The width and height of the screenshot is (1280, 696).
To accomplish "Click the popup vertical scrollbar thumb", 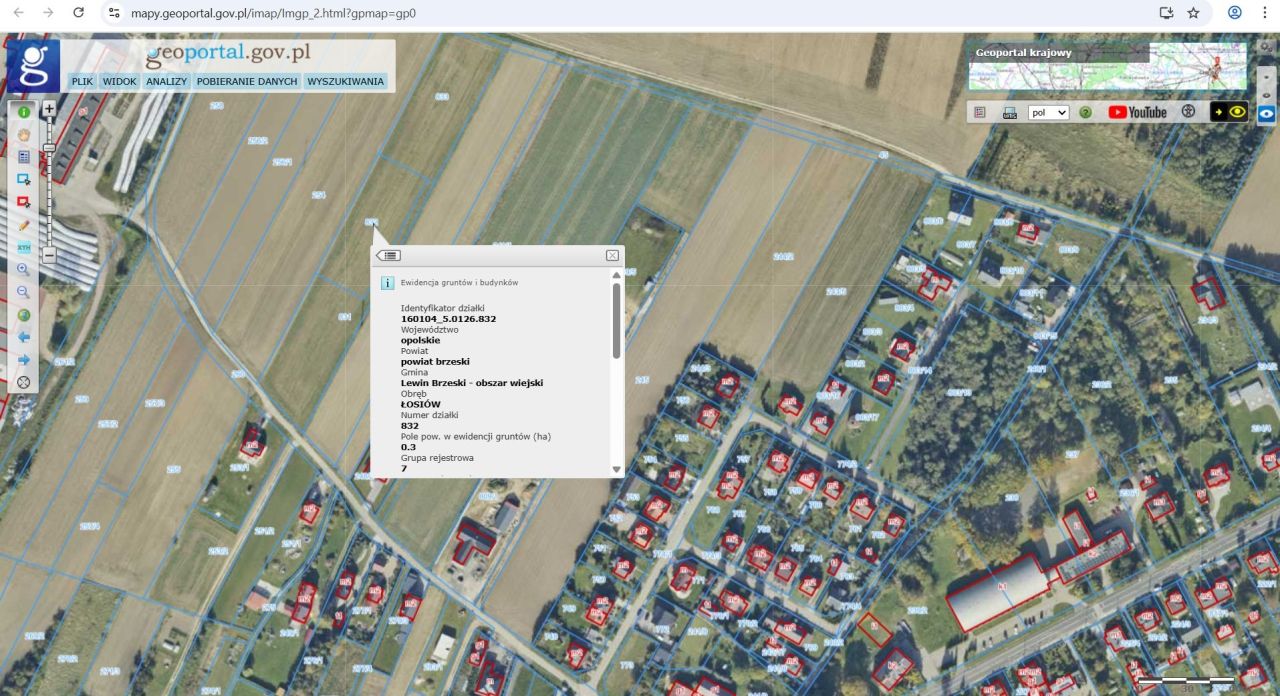I will [x=616, y=320].
